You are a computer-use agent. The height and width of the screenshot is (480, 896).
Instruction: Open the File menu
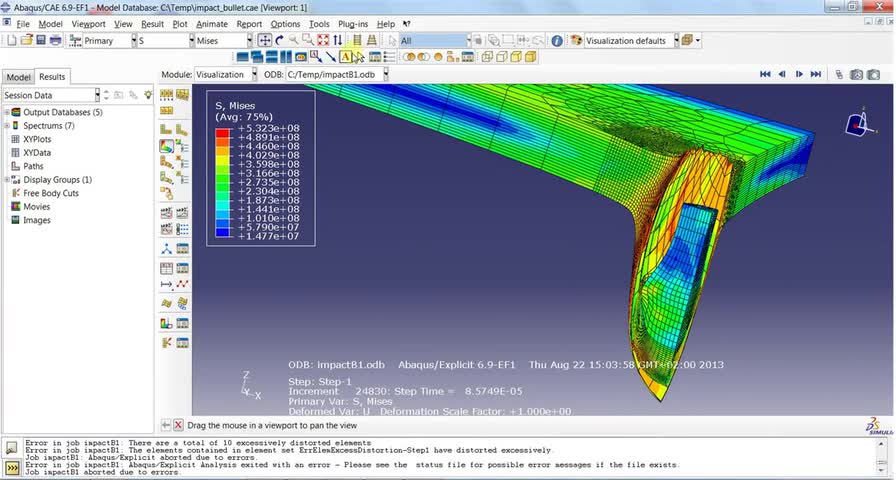(23, 24)
